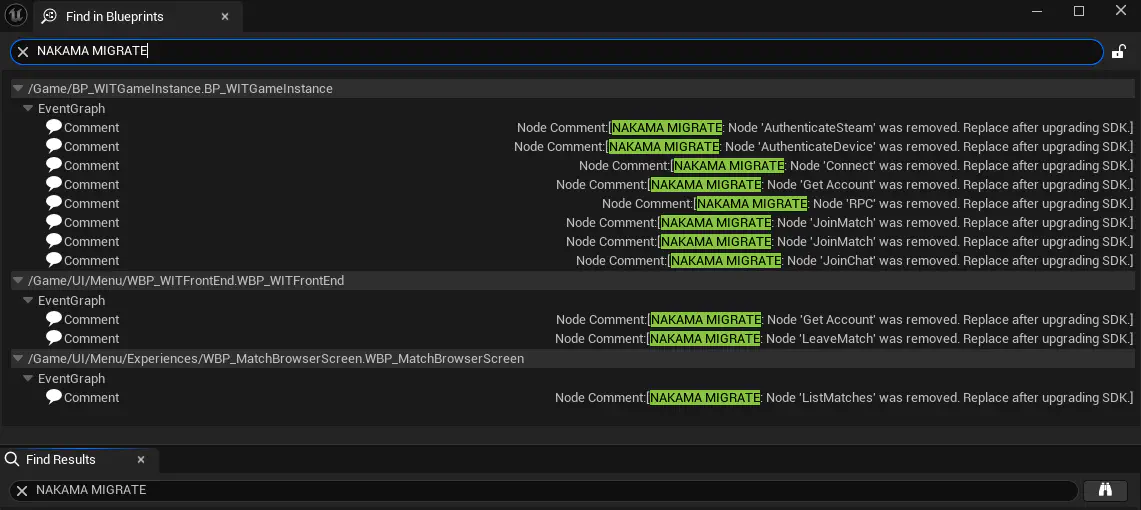Viewport: 1141px width, 510px height.
Task: Select the Node 'Connect' was removed comment text
Action: tap(856, 165)
